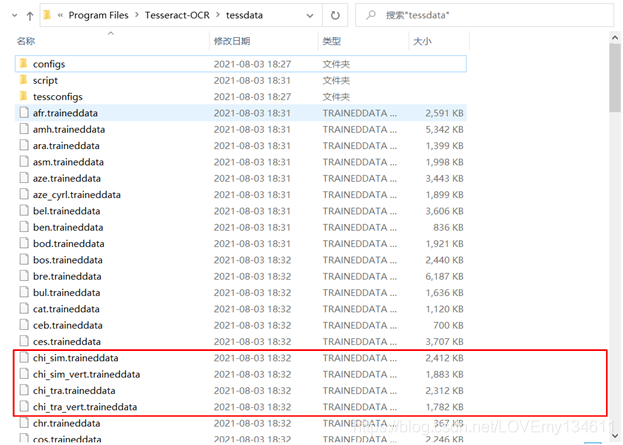Click the 6,187 KB size cell
623x445 pixels.
click(x=444, y=276)
